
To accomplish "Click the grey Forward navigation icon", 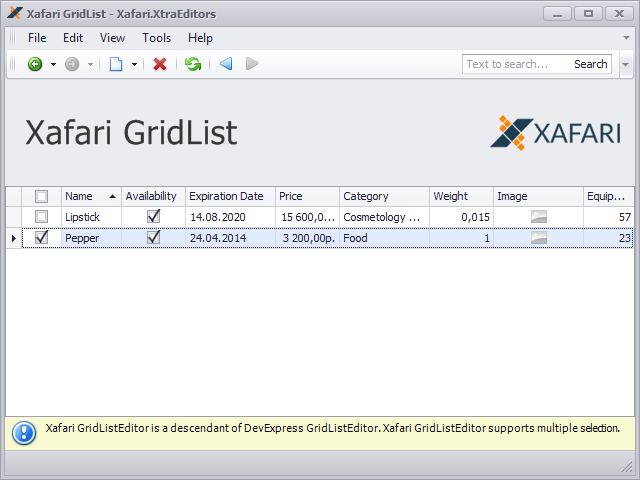I will (72, 64).
